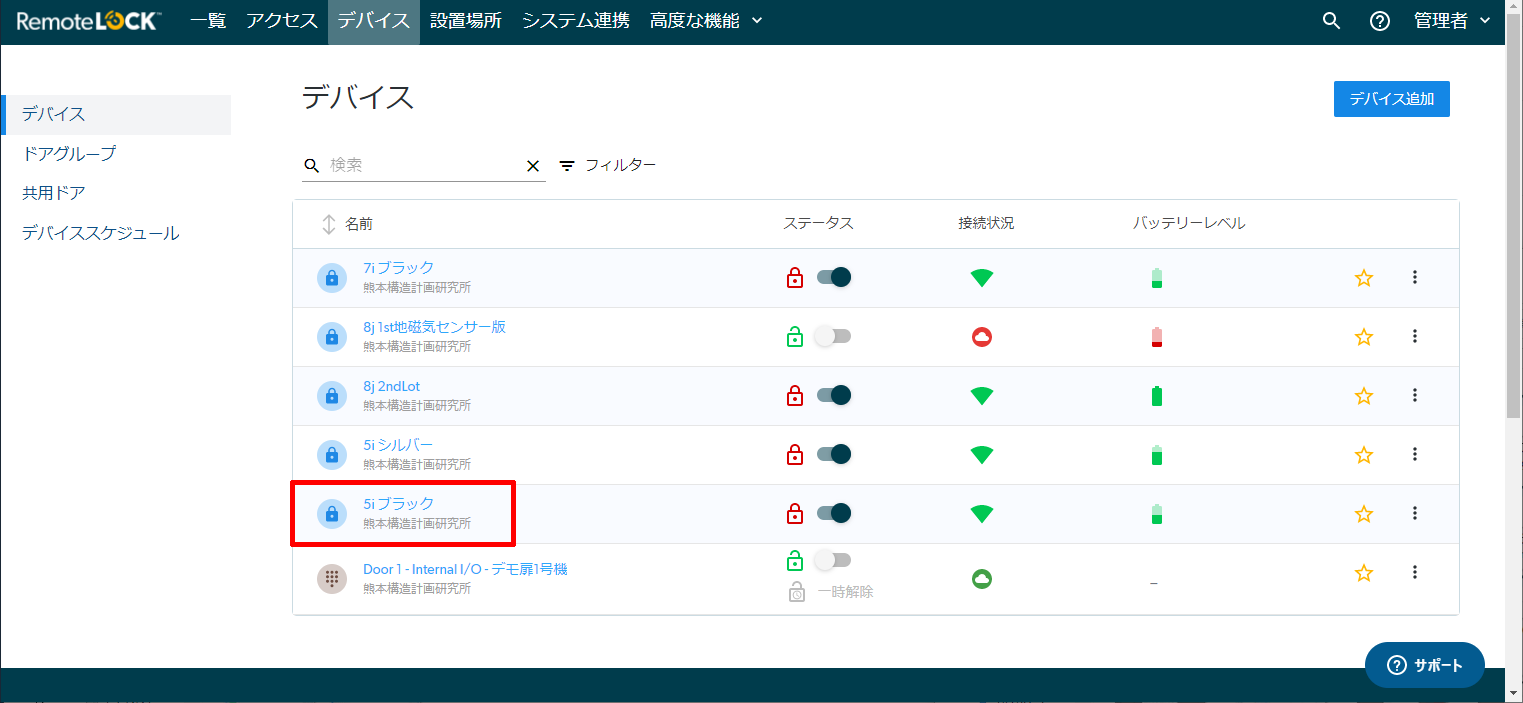The width and height of the screenshot is (1523, 703).
Task: Favorite 5i ブラック with star icon
Action: [1364, 514]
